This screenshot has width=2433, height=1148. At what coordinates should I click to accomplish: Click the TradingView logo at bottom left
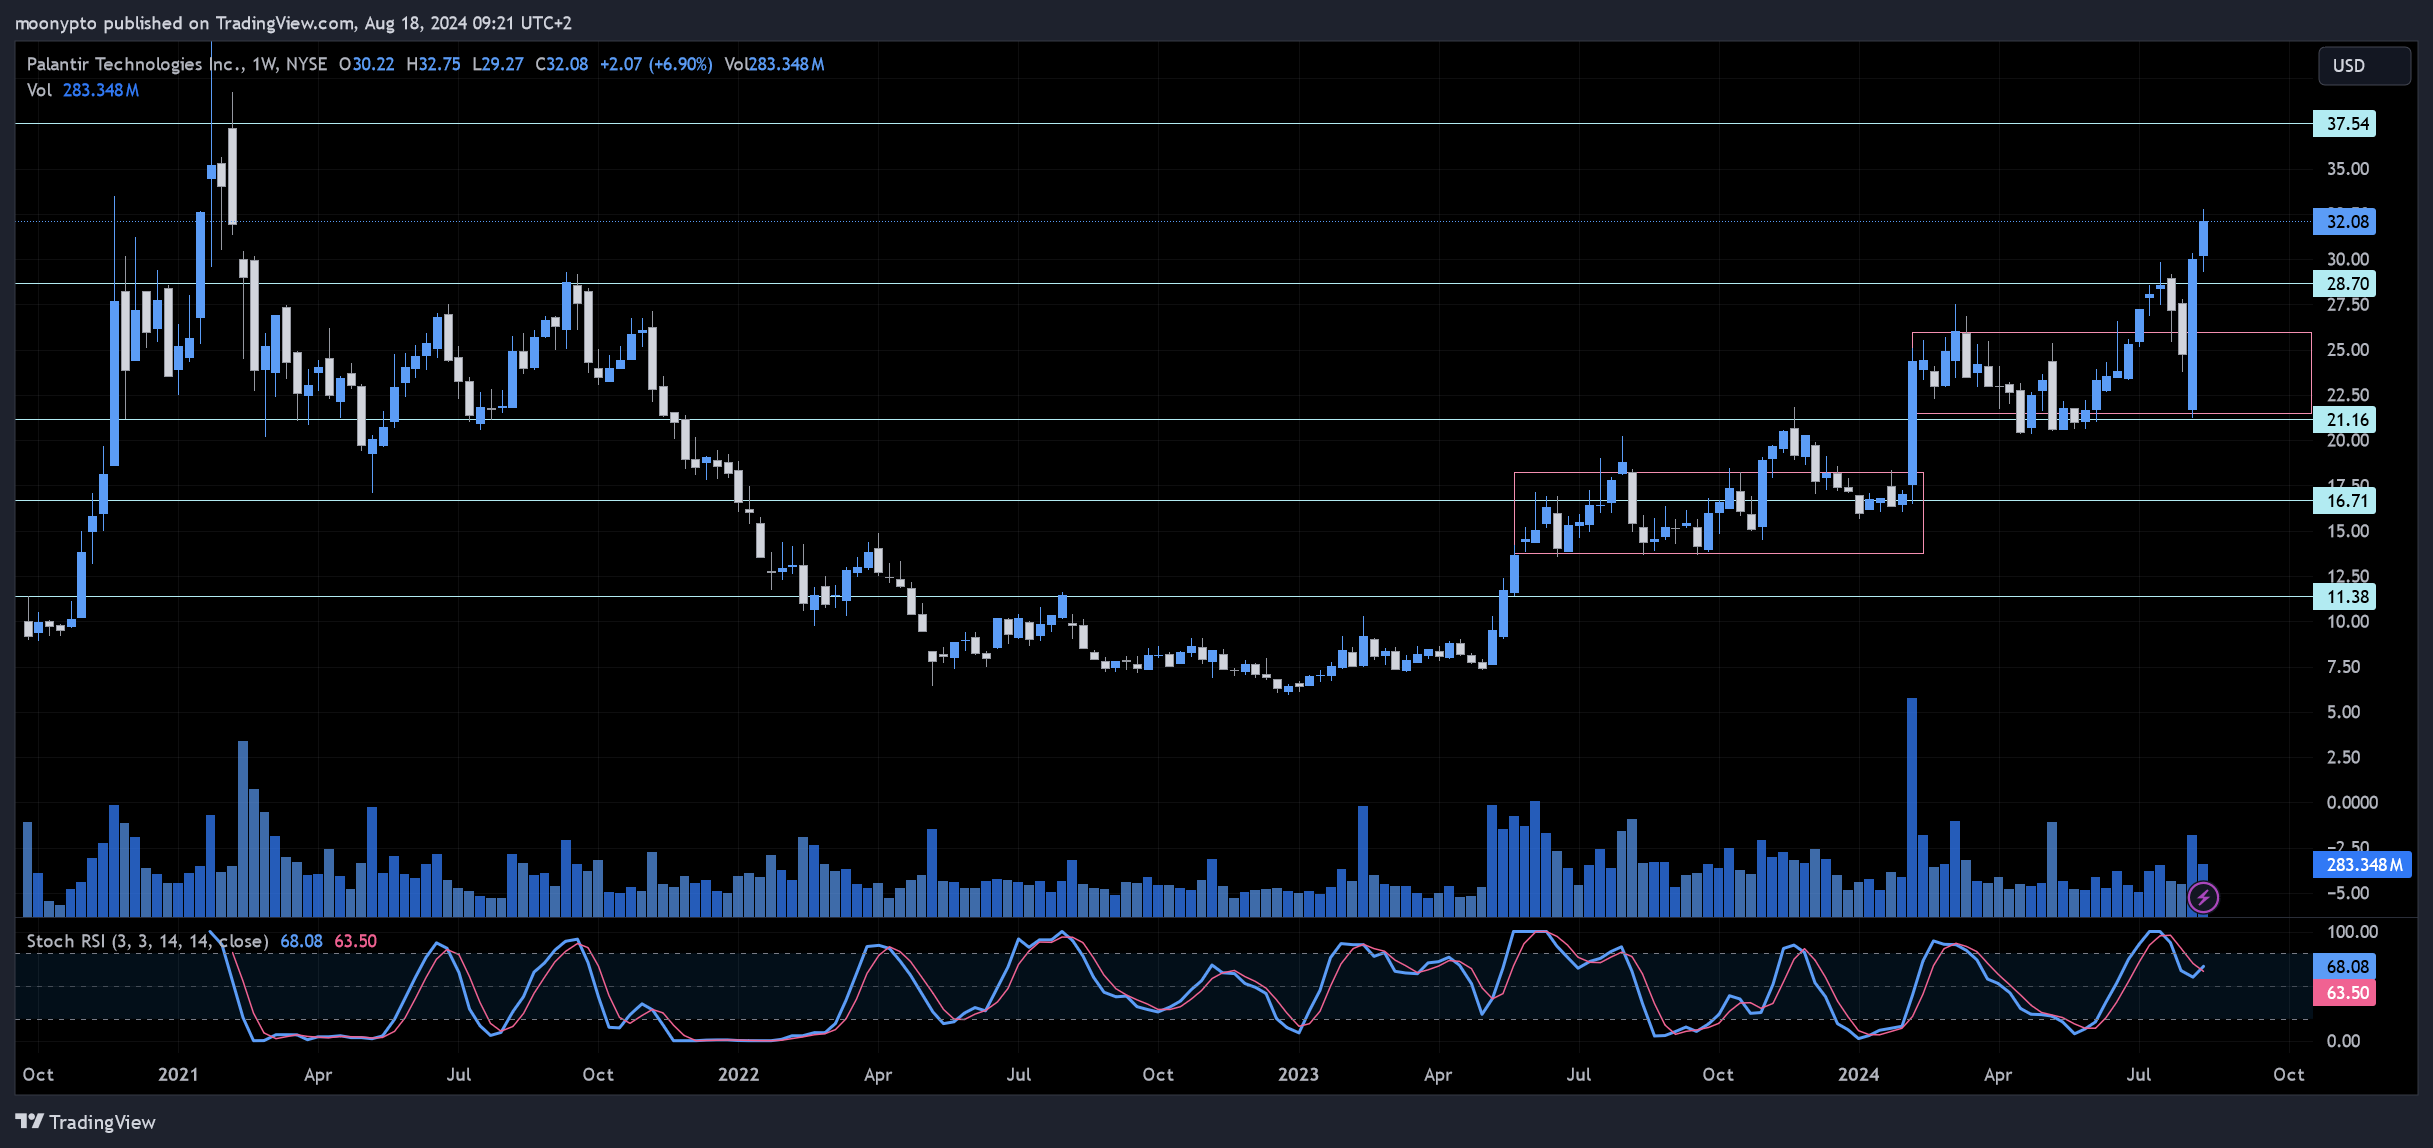pyautogui.click(x=86, y=1122)
